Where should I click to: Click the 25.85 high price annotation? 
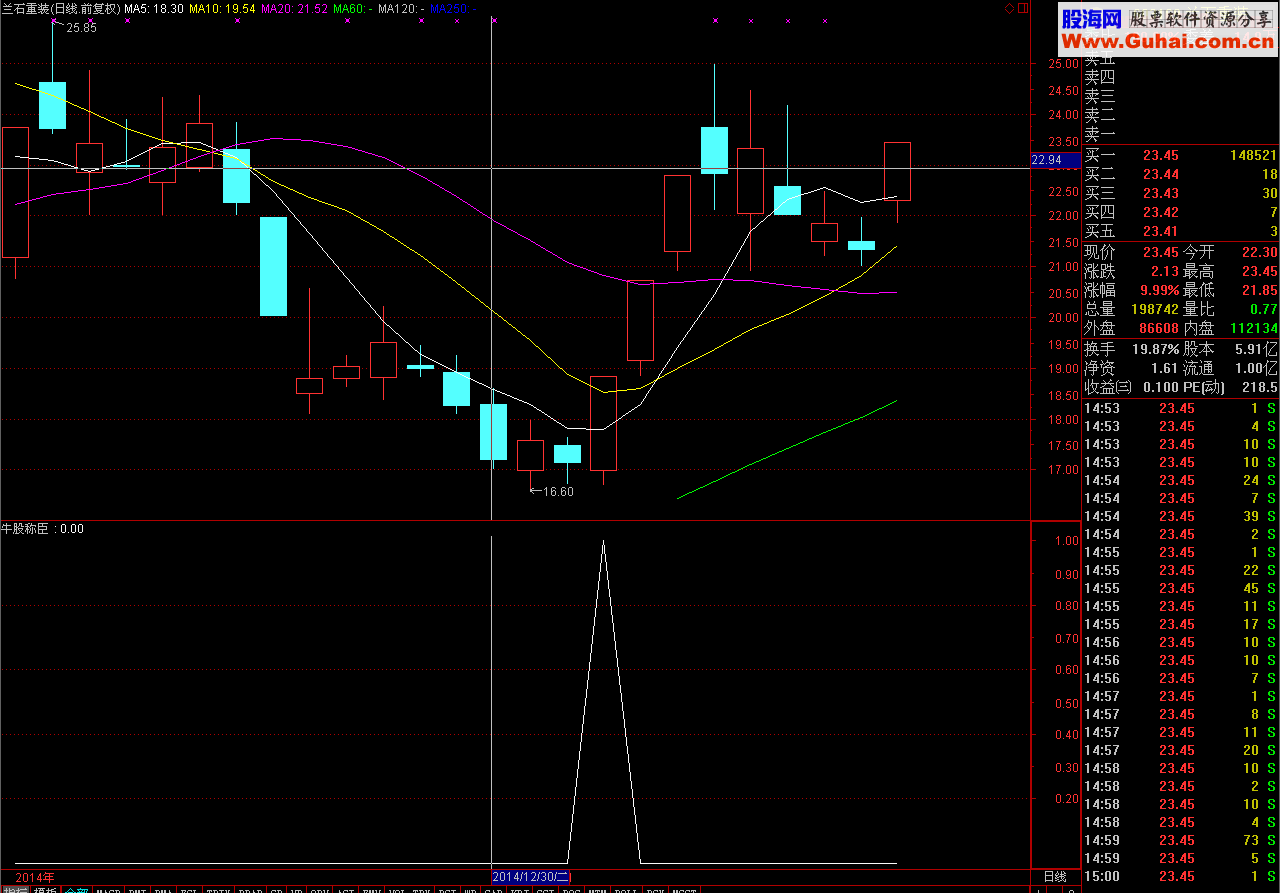(81, 28)
